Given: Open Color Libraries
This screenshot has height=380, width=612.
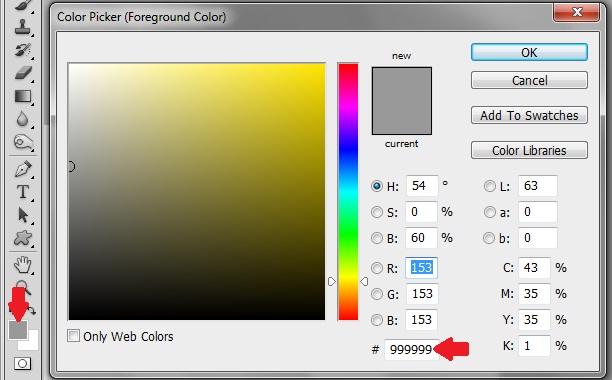Looking at the screenshot, I should pos(529,150).
